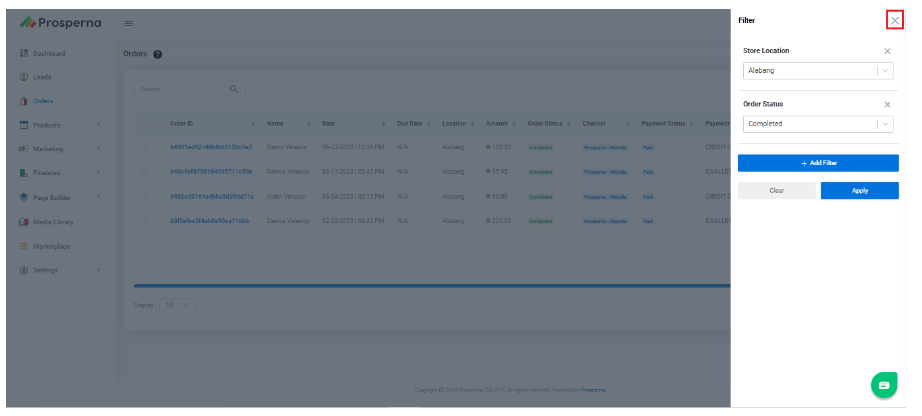Click the Dashboard sidebar icon

tap(24, 54)
